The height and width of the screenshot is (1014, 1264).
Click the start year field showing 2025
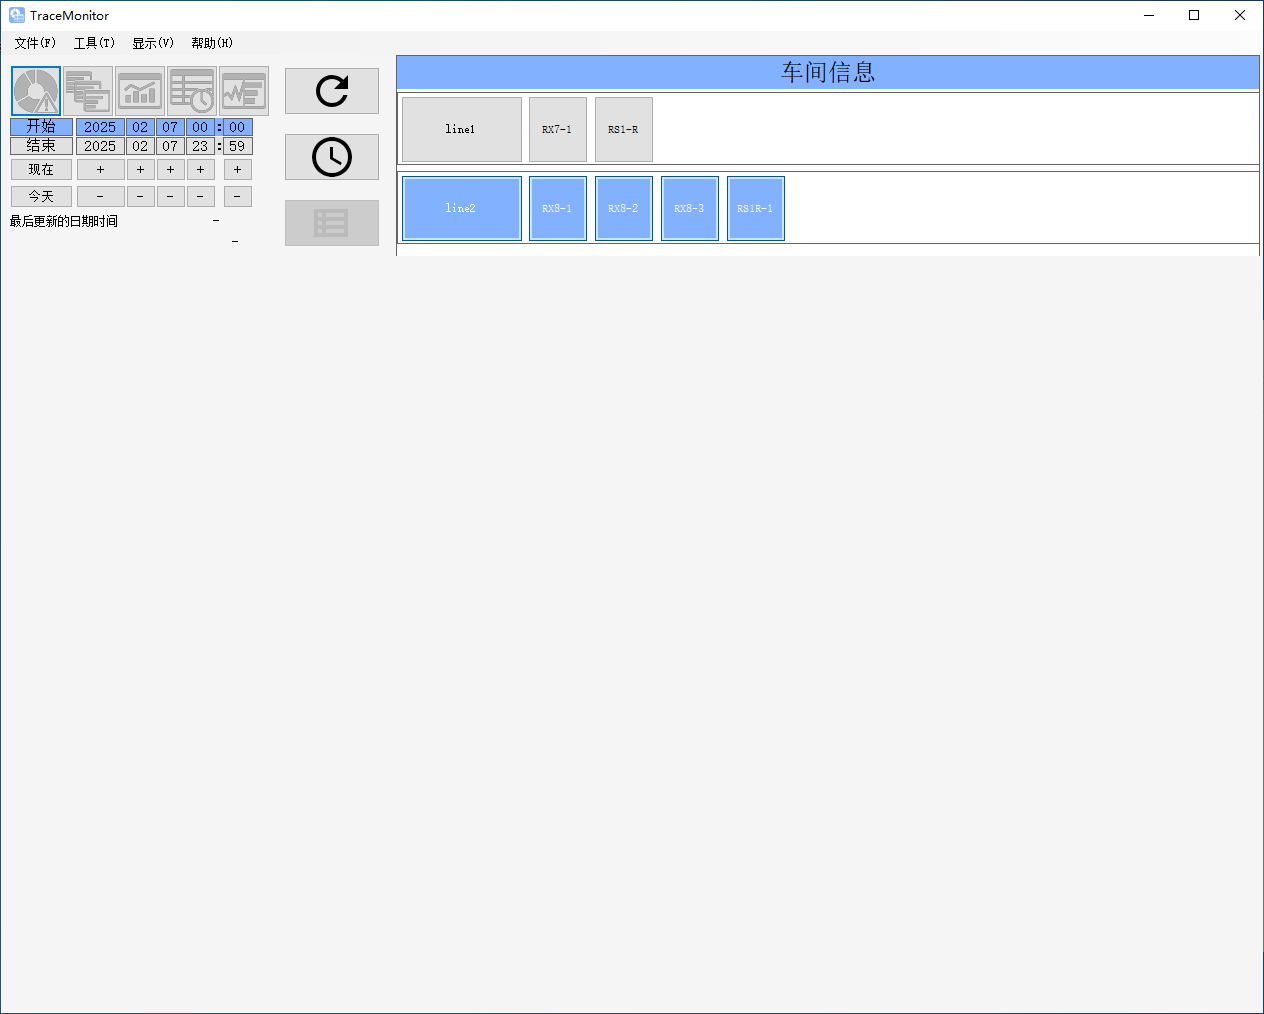click(100, 127)
